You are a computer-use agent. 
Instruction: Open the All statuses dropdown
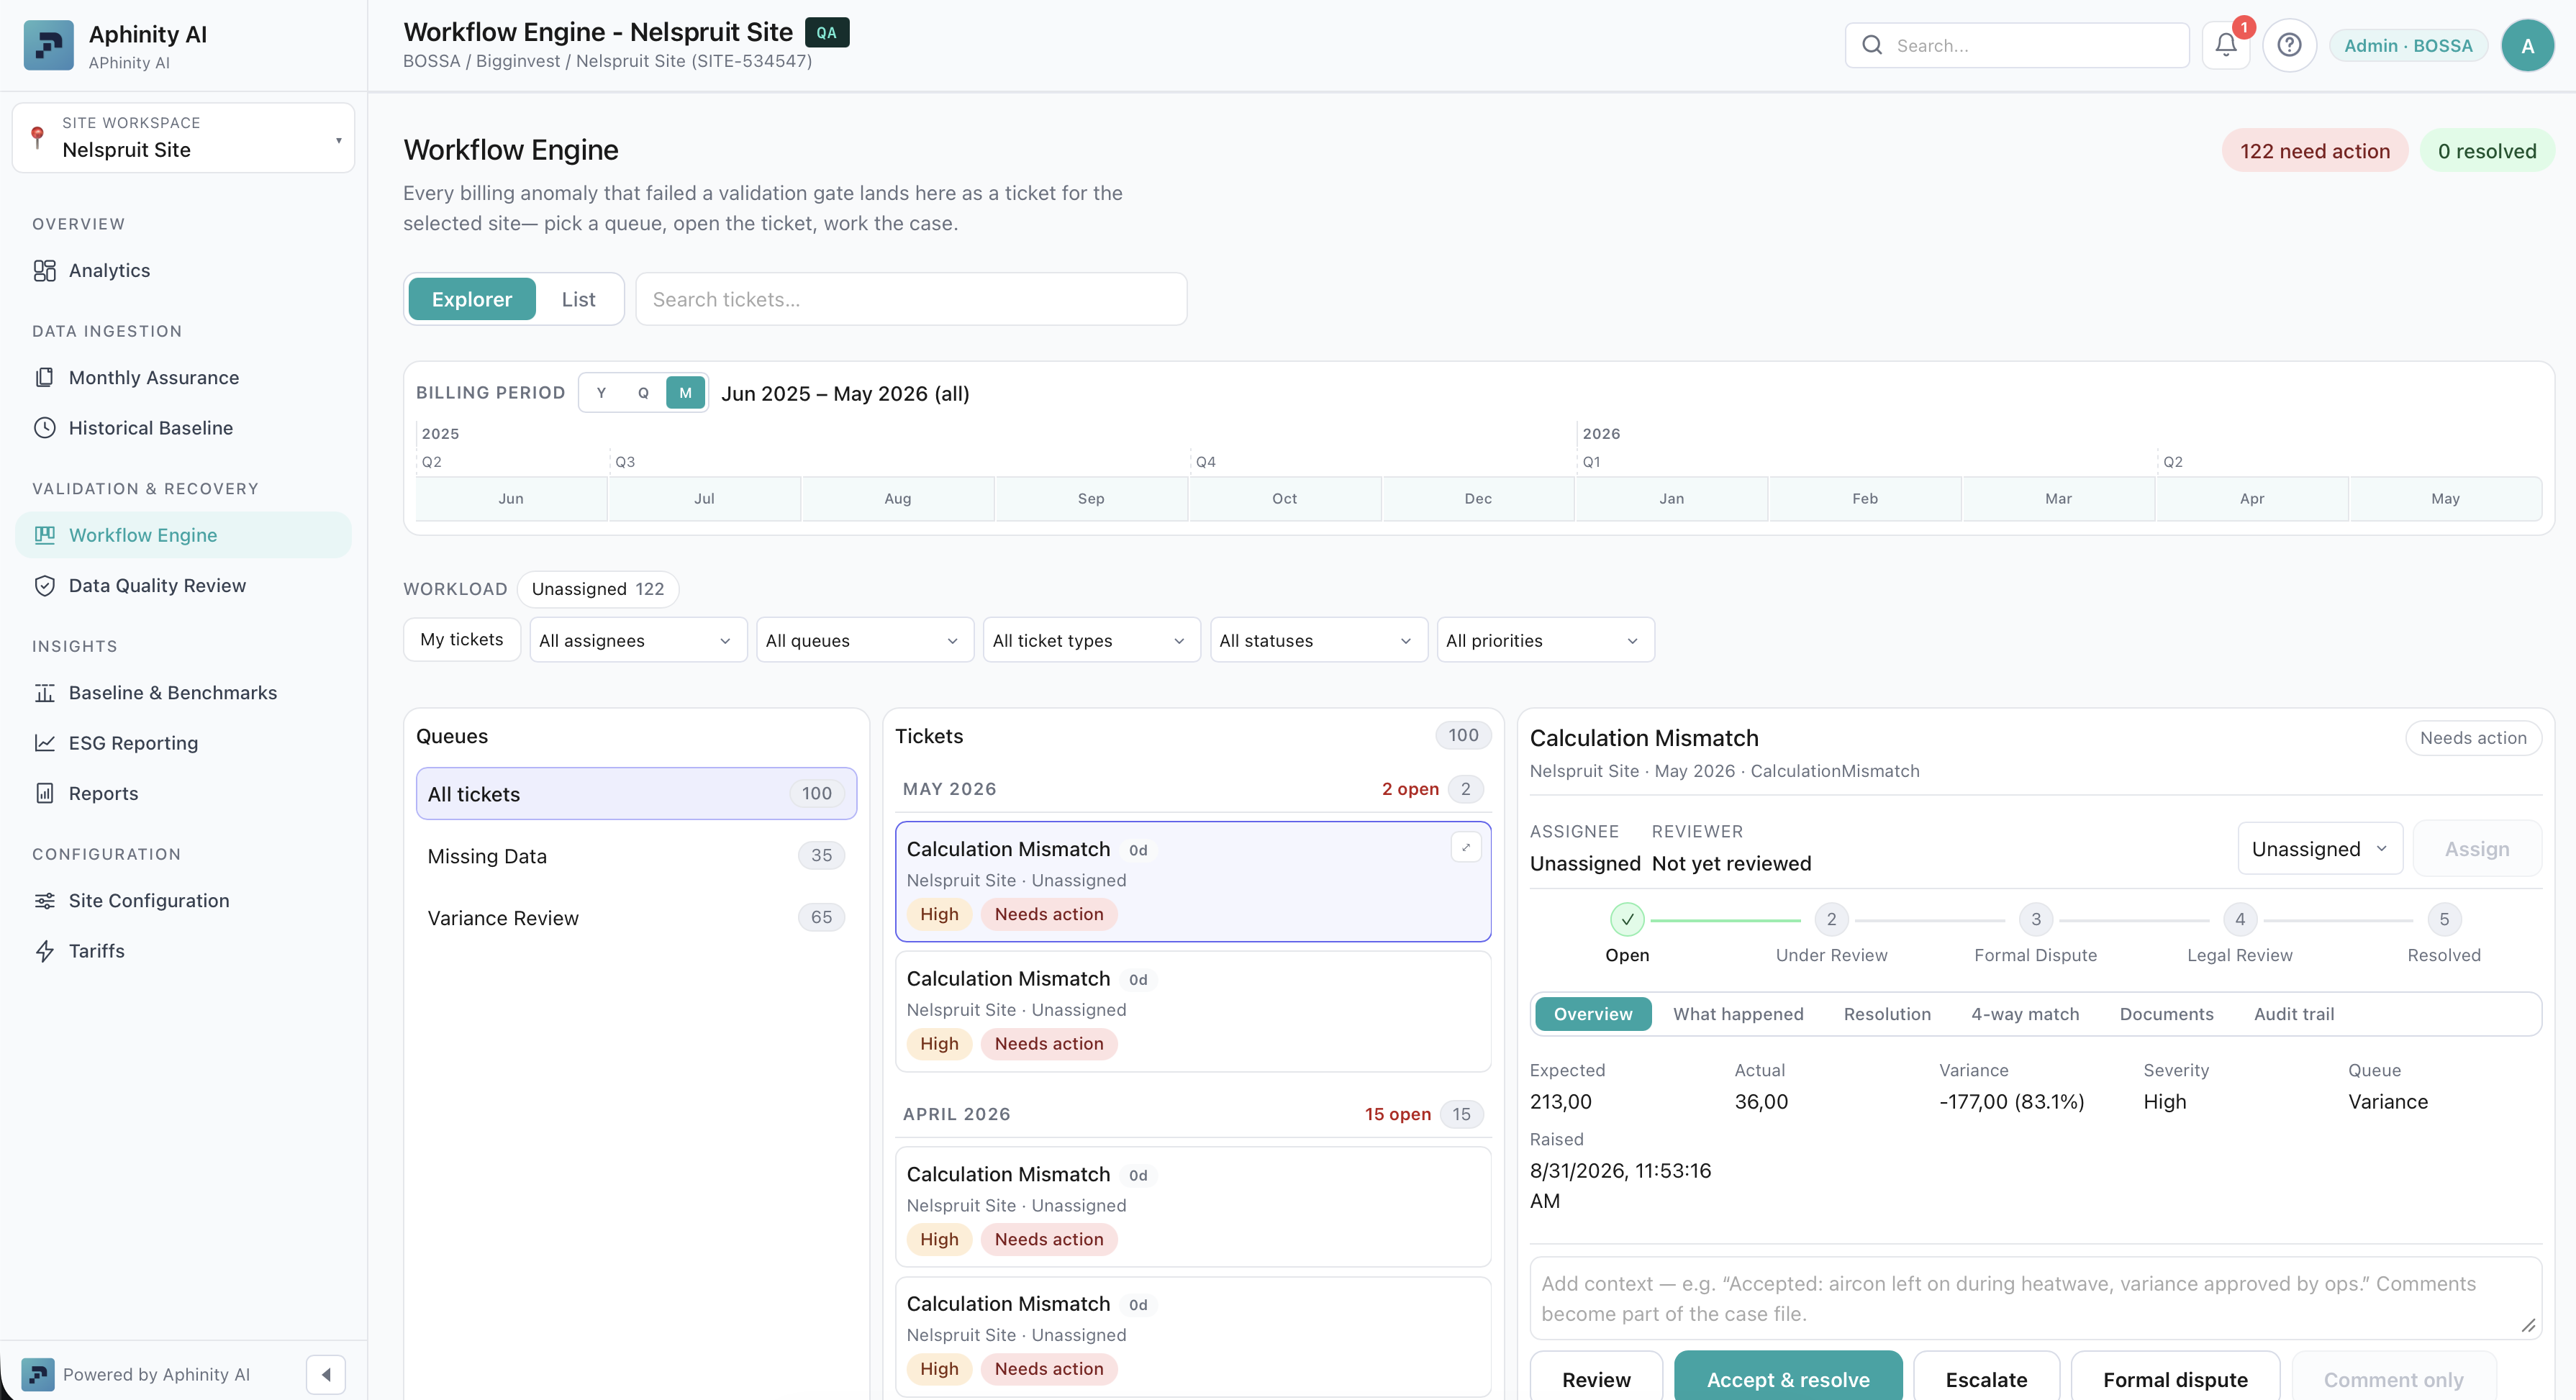tap(1319, 640)
